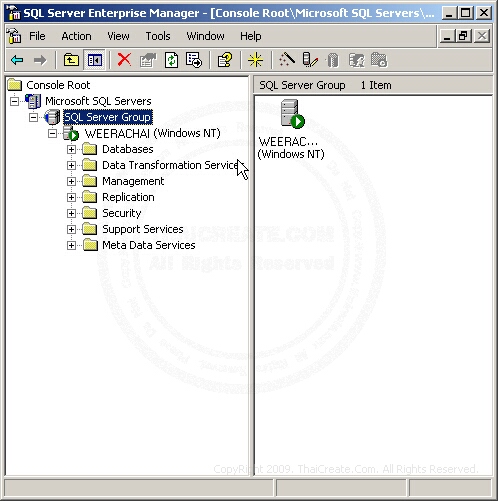Select the Support Services tree item text
The width and height of the screenshot is (498, 501).
pos(143,229)
